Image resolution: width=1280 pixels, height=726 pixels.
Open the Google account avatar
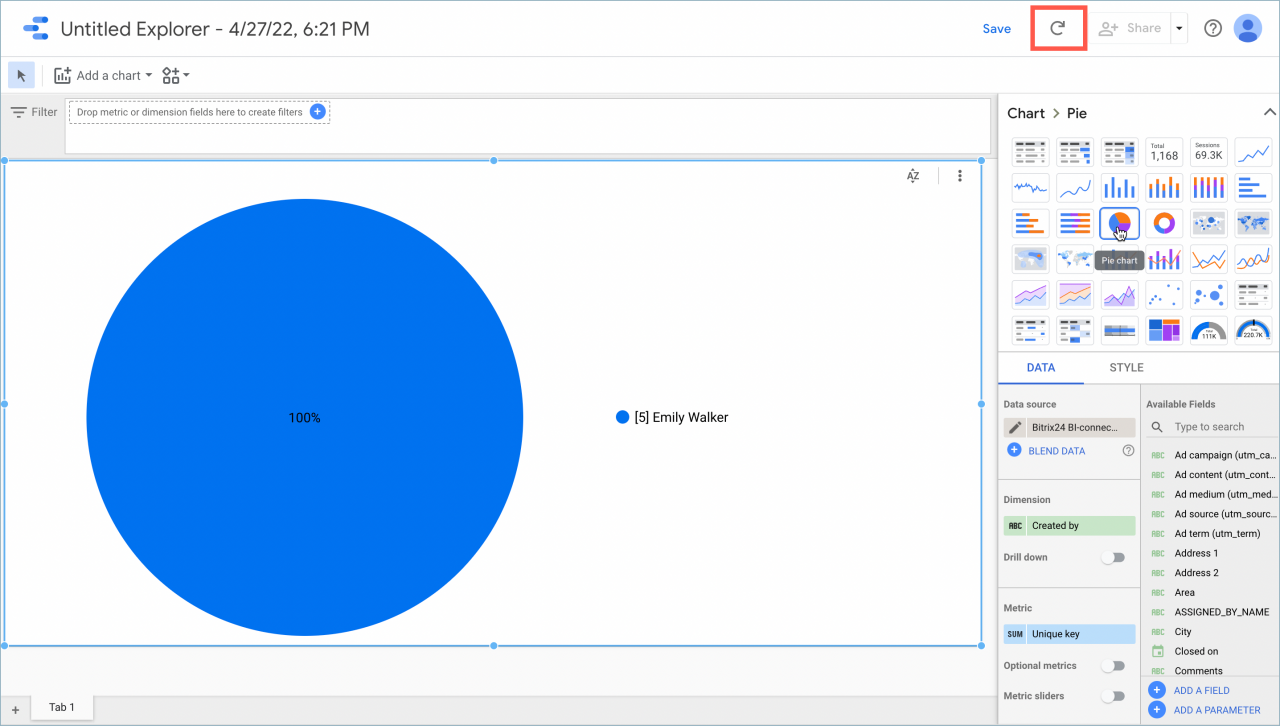1247,28
